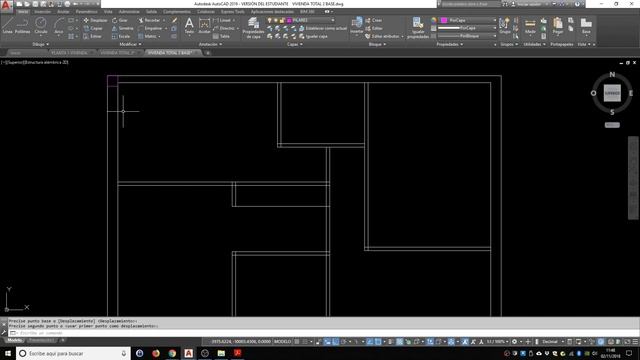Open Propiedades de capa manager

(x=253, y=28)
